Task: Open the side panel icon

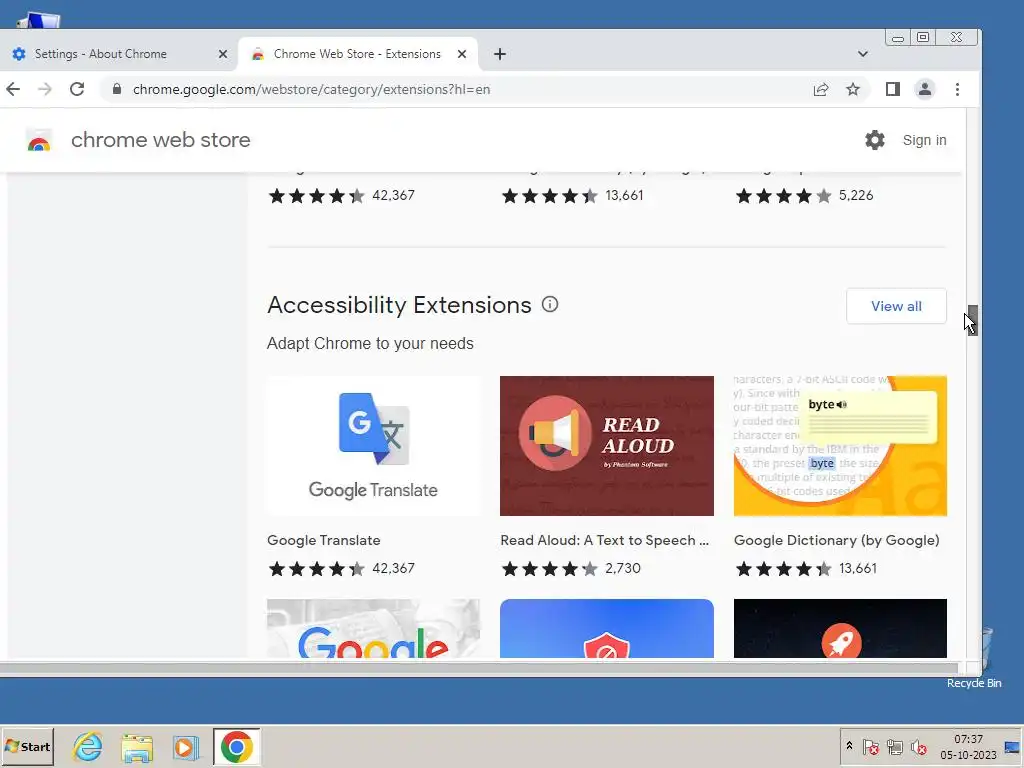Action: point(893,89)
